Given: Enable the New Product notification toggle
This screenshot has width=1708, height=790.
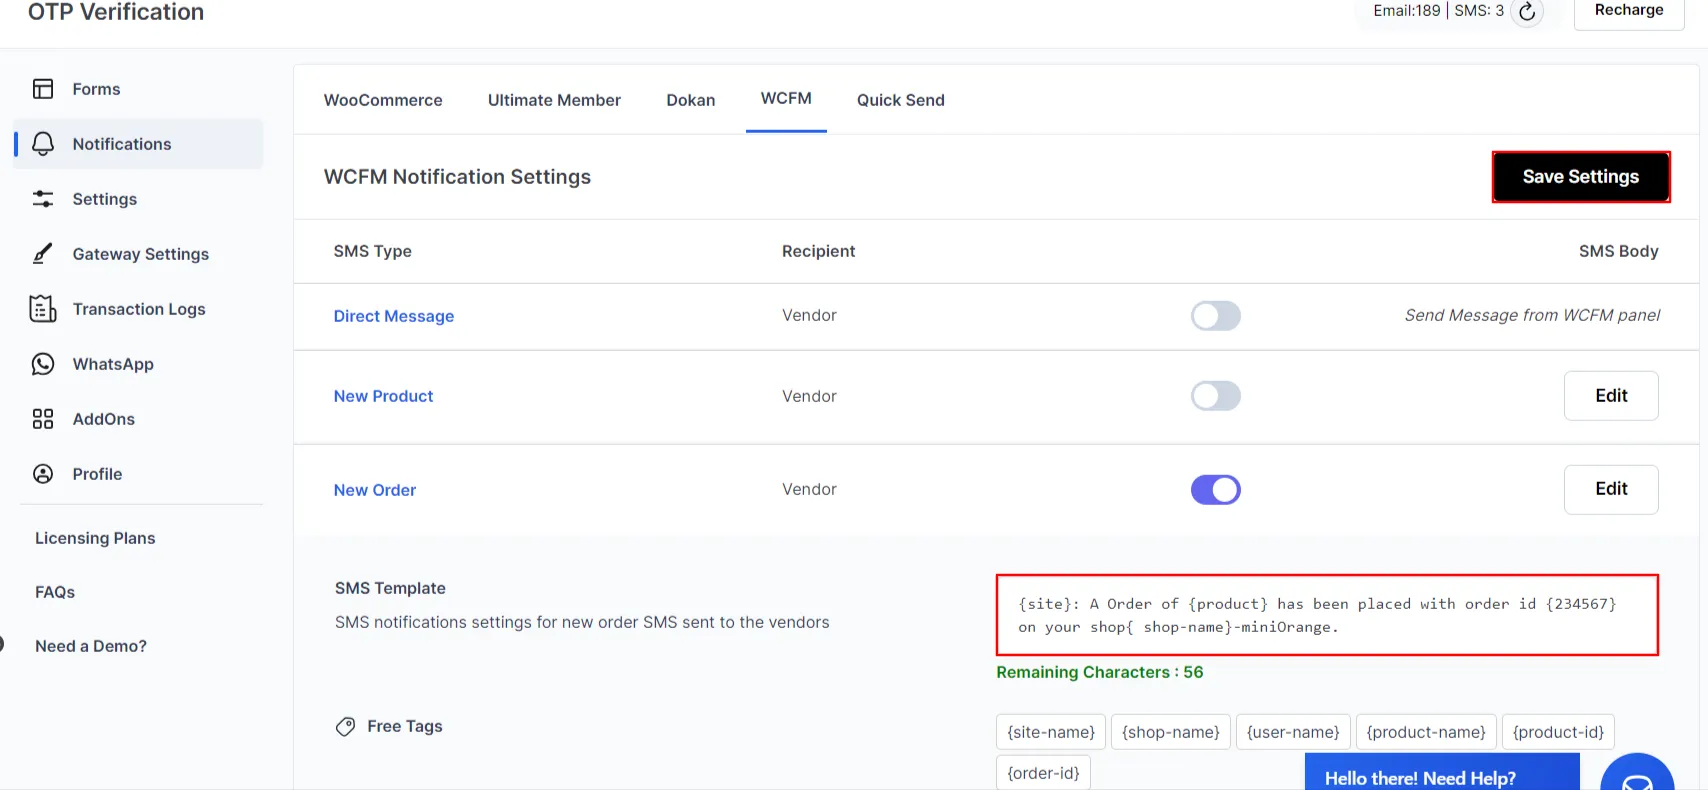Looking at the screenshot, I should (1216, 396).
